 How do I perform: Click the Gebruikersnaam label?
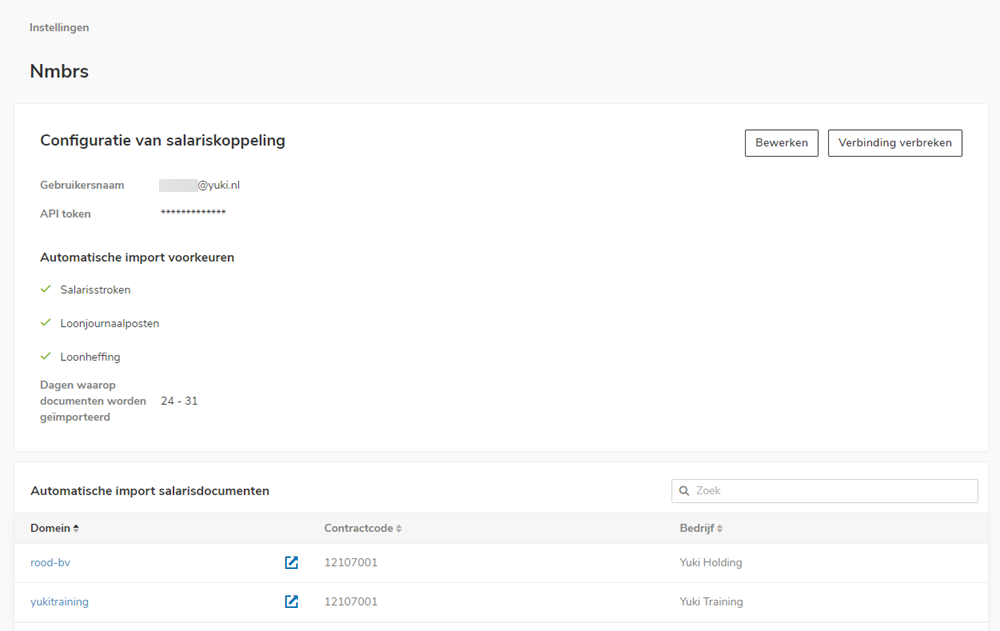[82, 185]
